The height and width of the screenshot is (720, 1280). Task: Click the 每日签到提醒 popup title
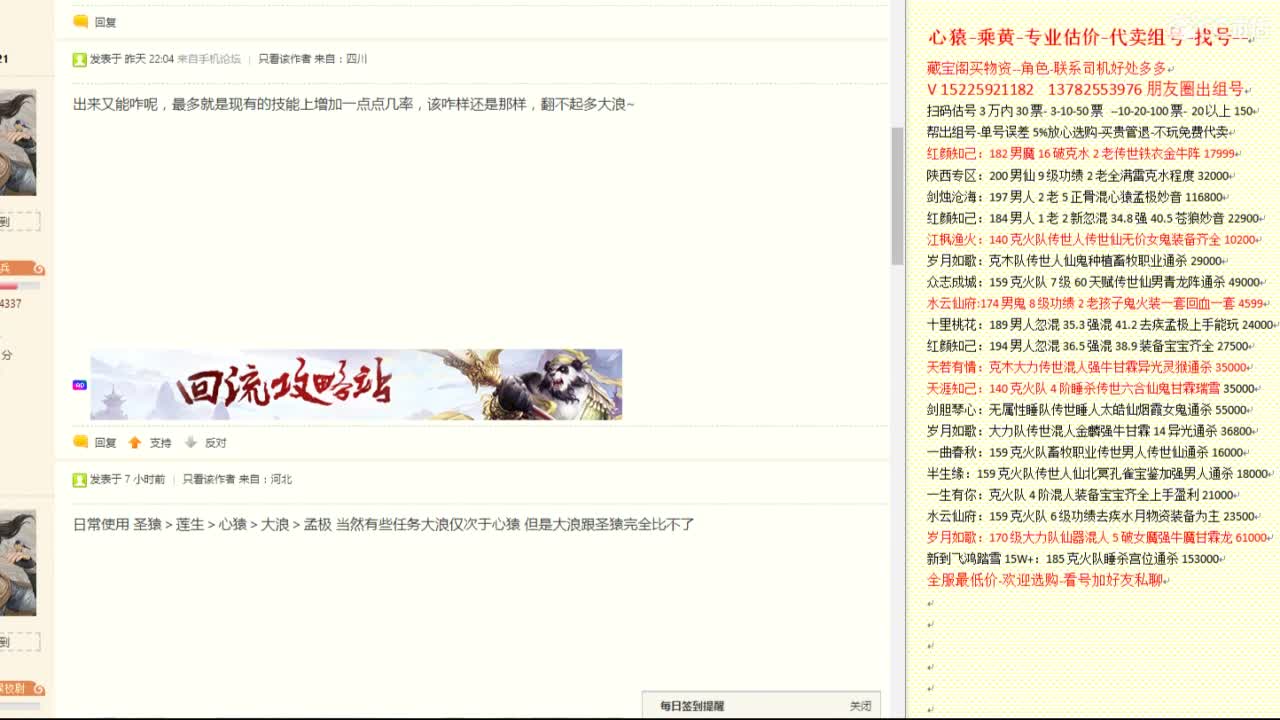[692, 706]
